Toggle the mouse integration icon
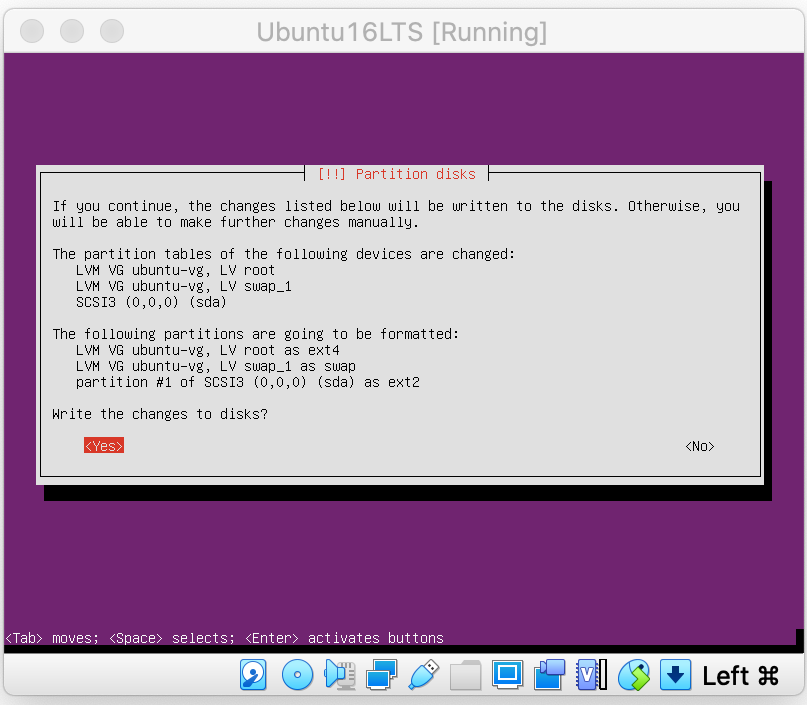The image size is (807, 705). point(634,676)
